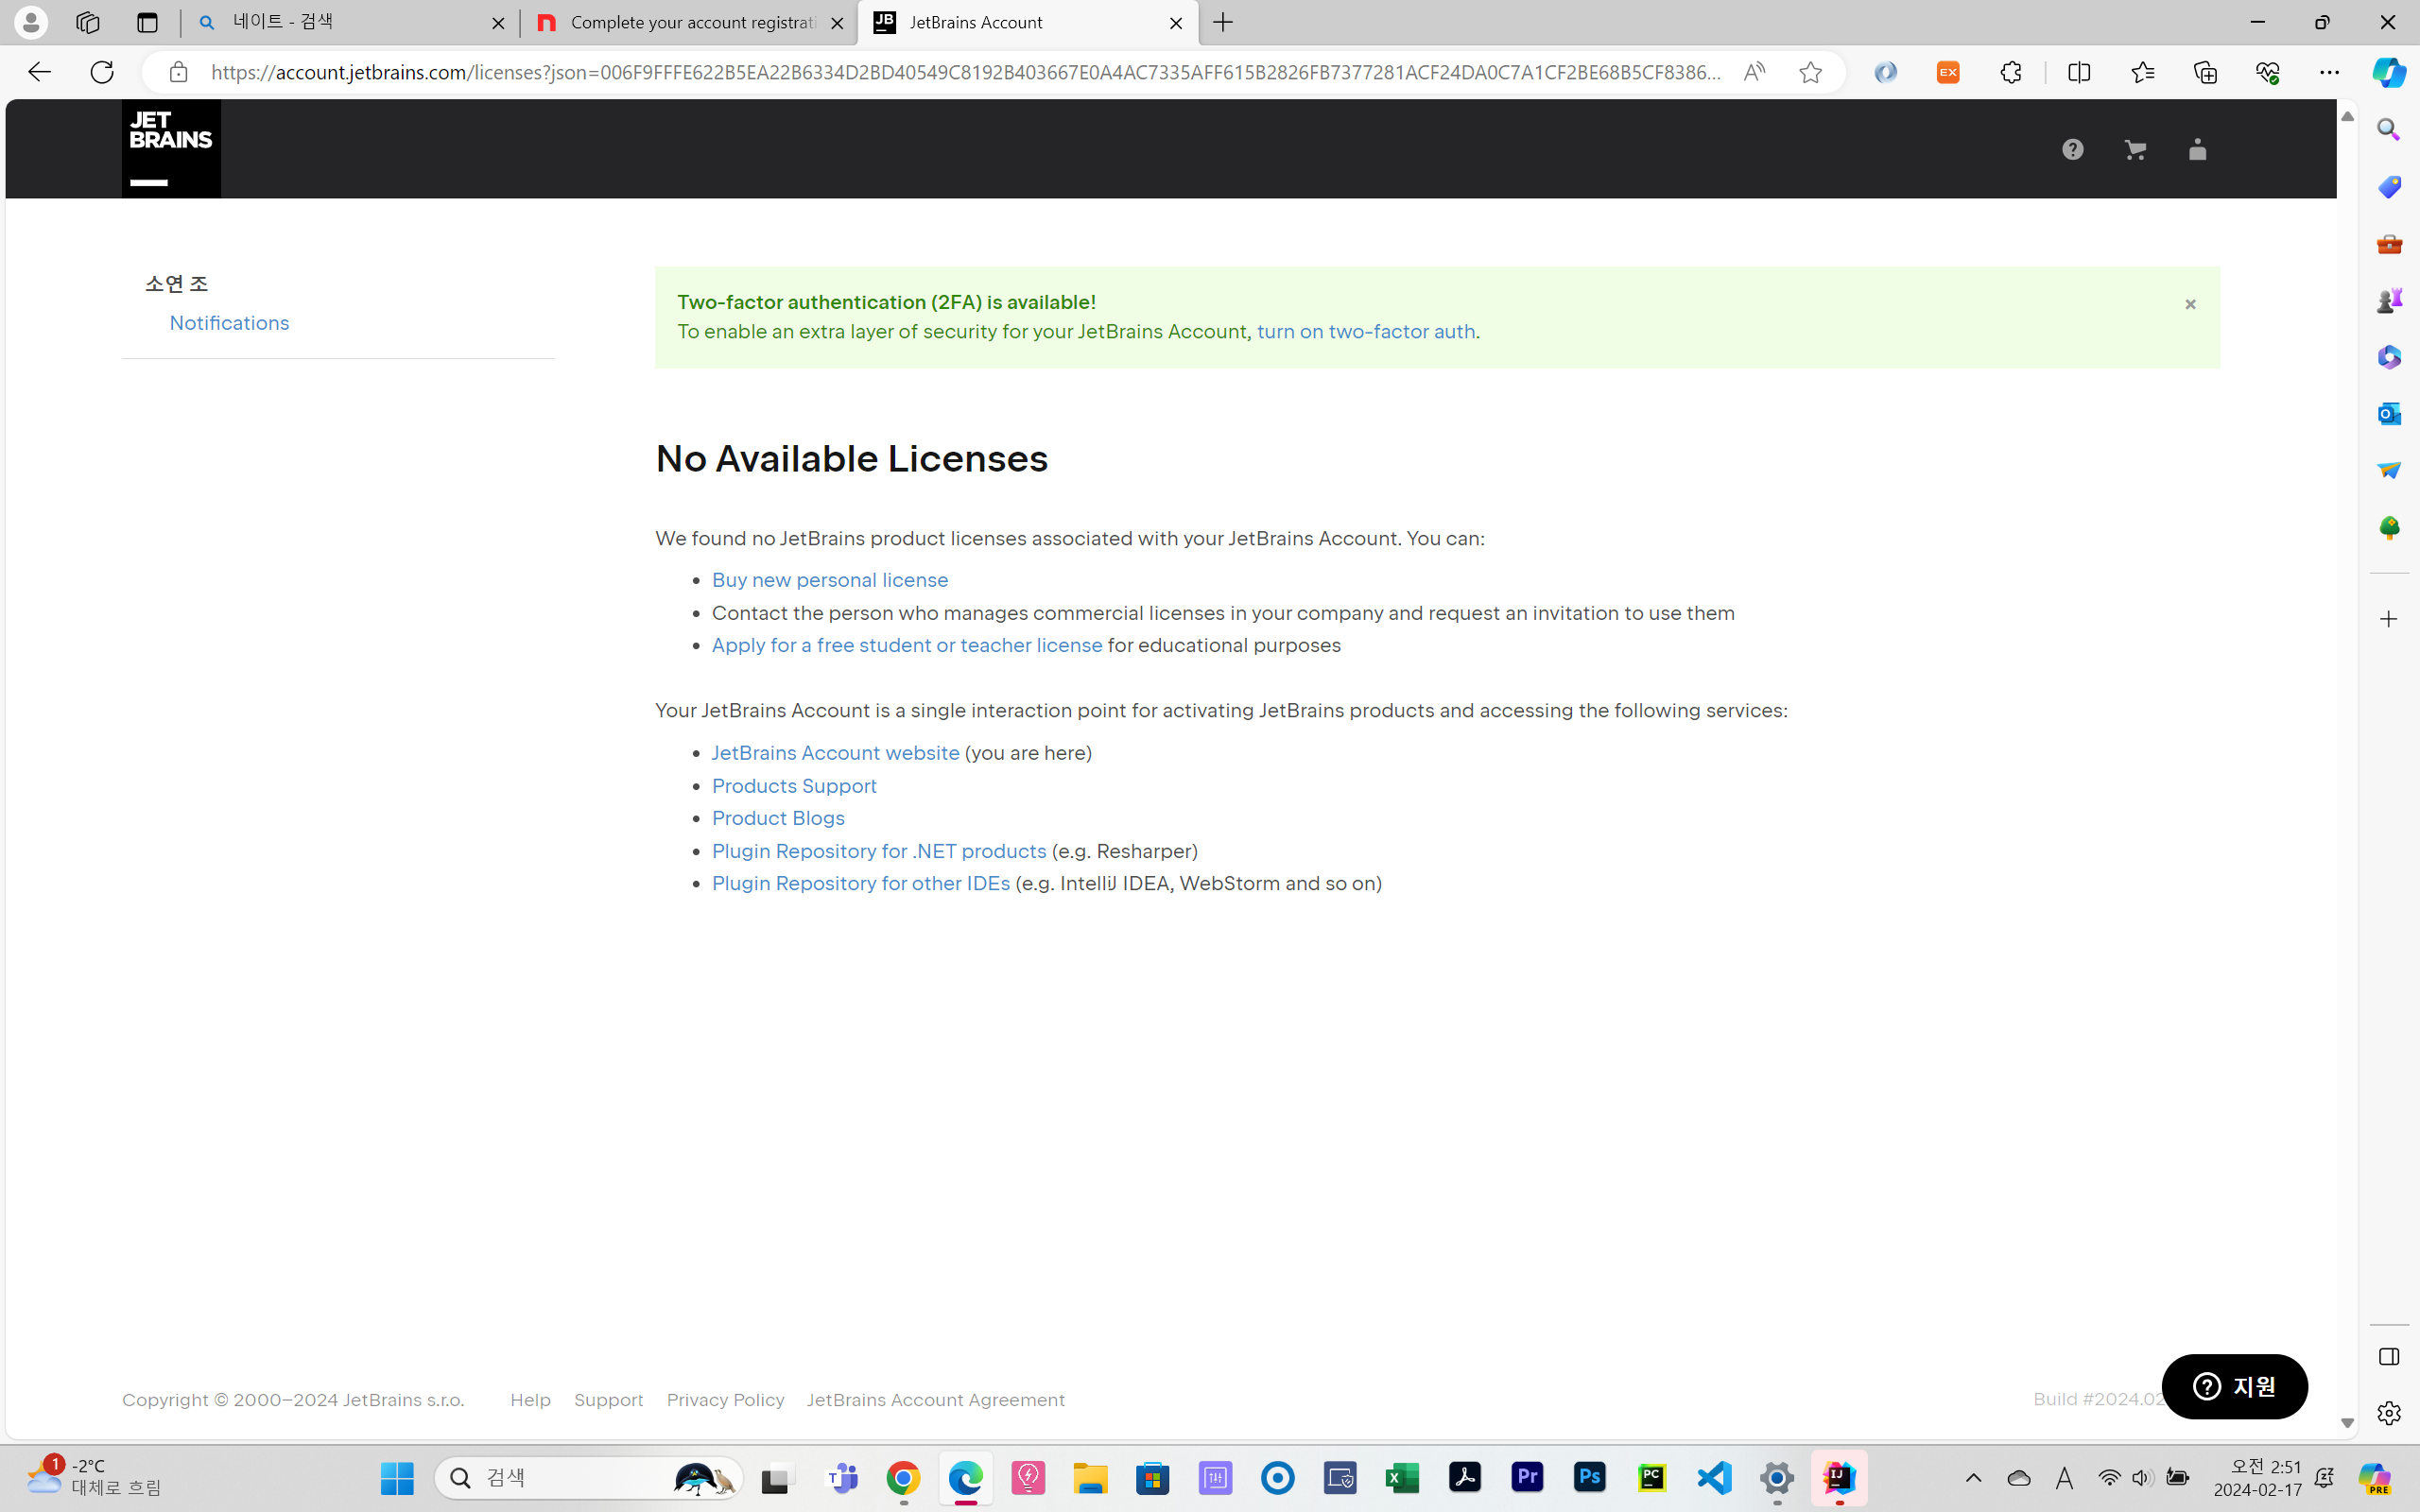Open Plugin Repository for .NET products
Viewport: 2420px width, 1512px height.
click(x=879, y=851)
